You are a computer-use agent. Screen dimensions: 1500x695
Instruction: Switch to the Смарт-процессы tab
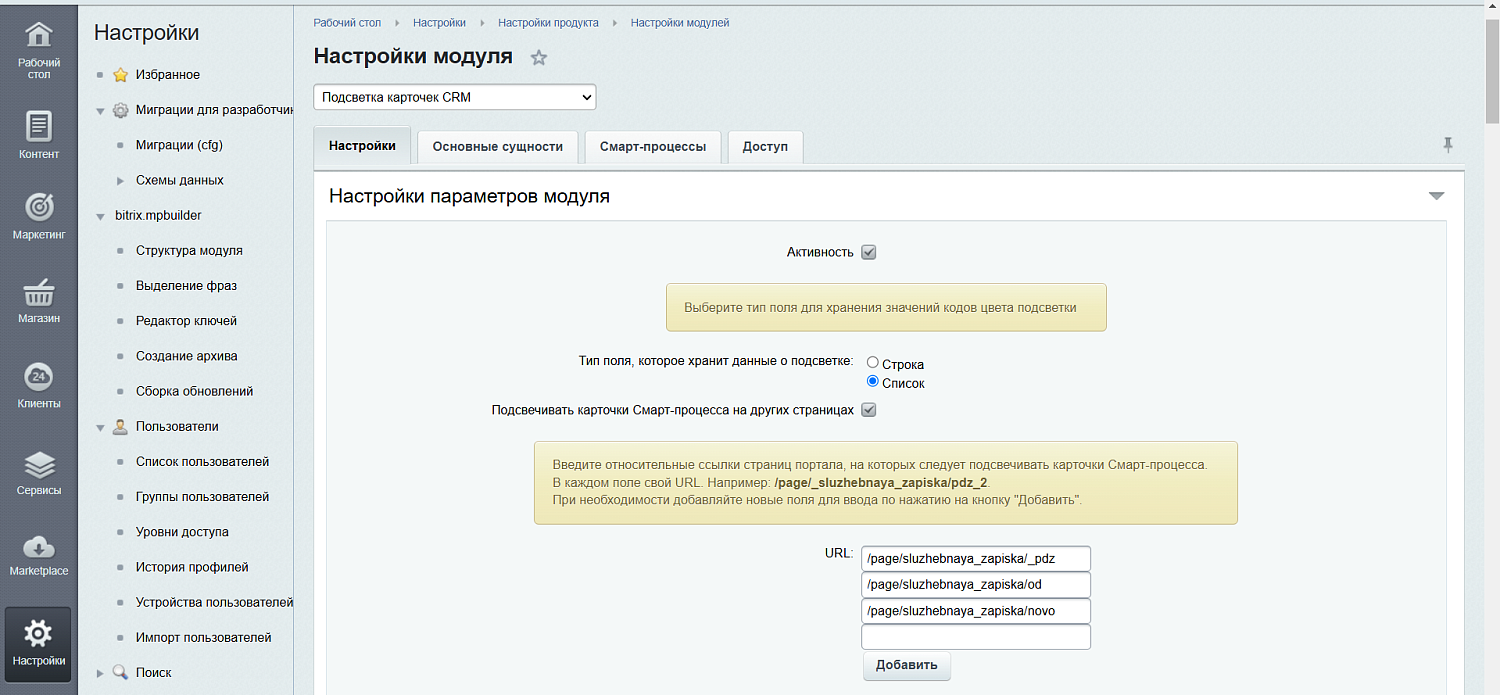point(652,146)
